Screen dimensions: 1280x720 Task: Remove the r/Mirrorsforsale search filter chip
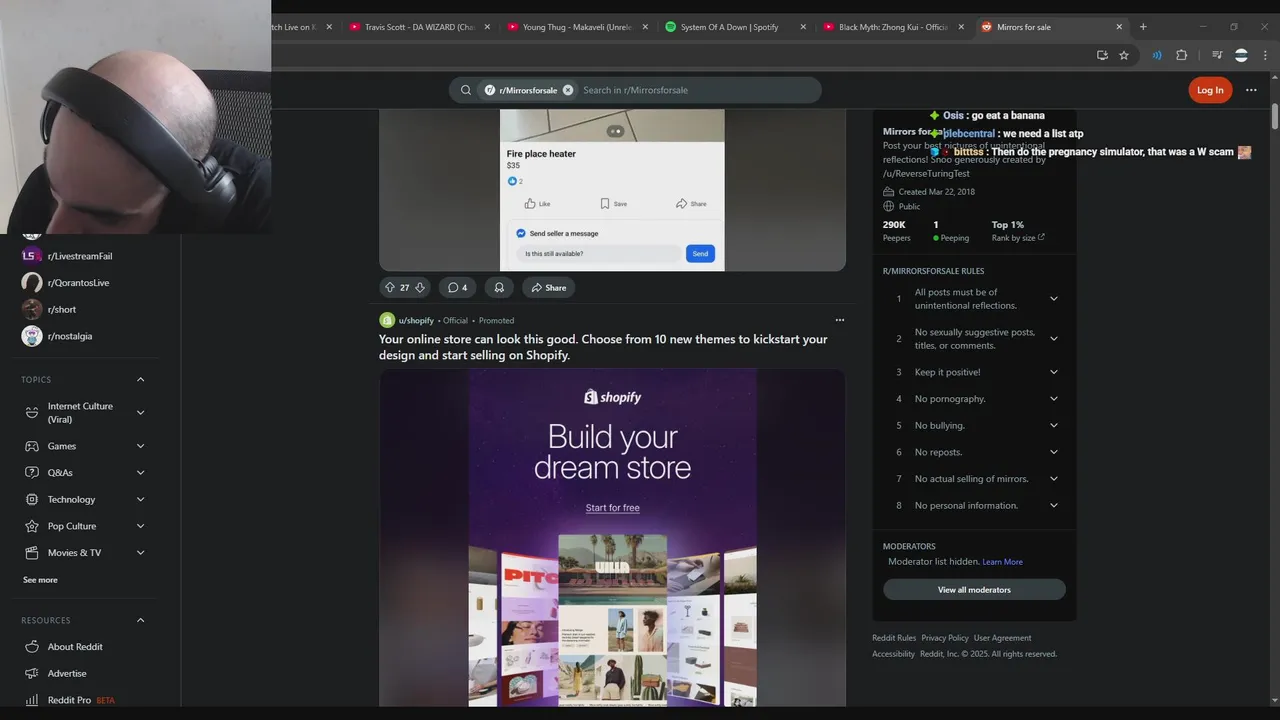pos(568,90)
